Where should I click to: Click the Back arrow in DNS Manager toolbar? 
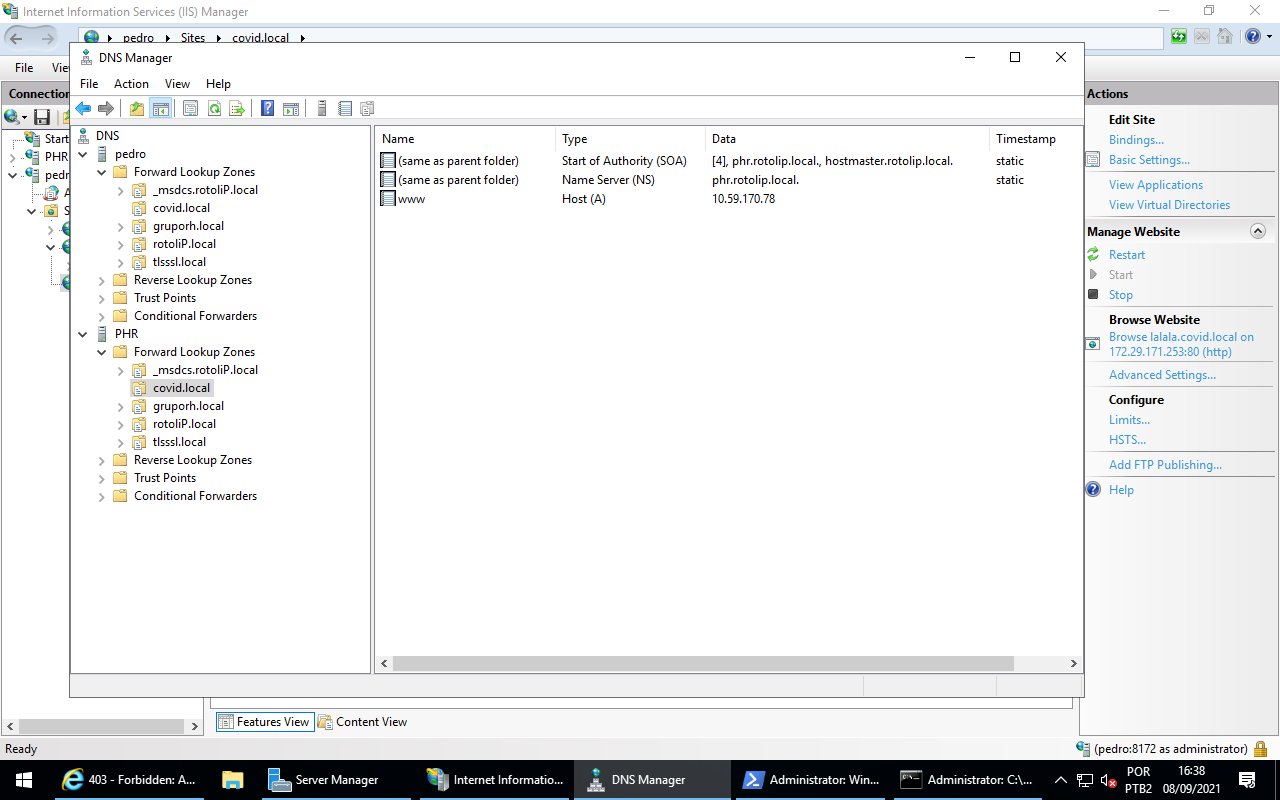(83, 108)
